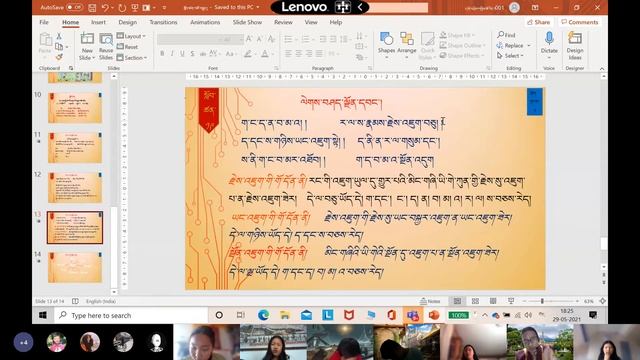640x360 pixels.
Task: Click the Save icon in title bar
Action: pyautogui.click(x=92, y=7)
